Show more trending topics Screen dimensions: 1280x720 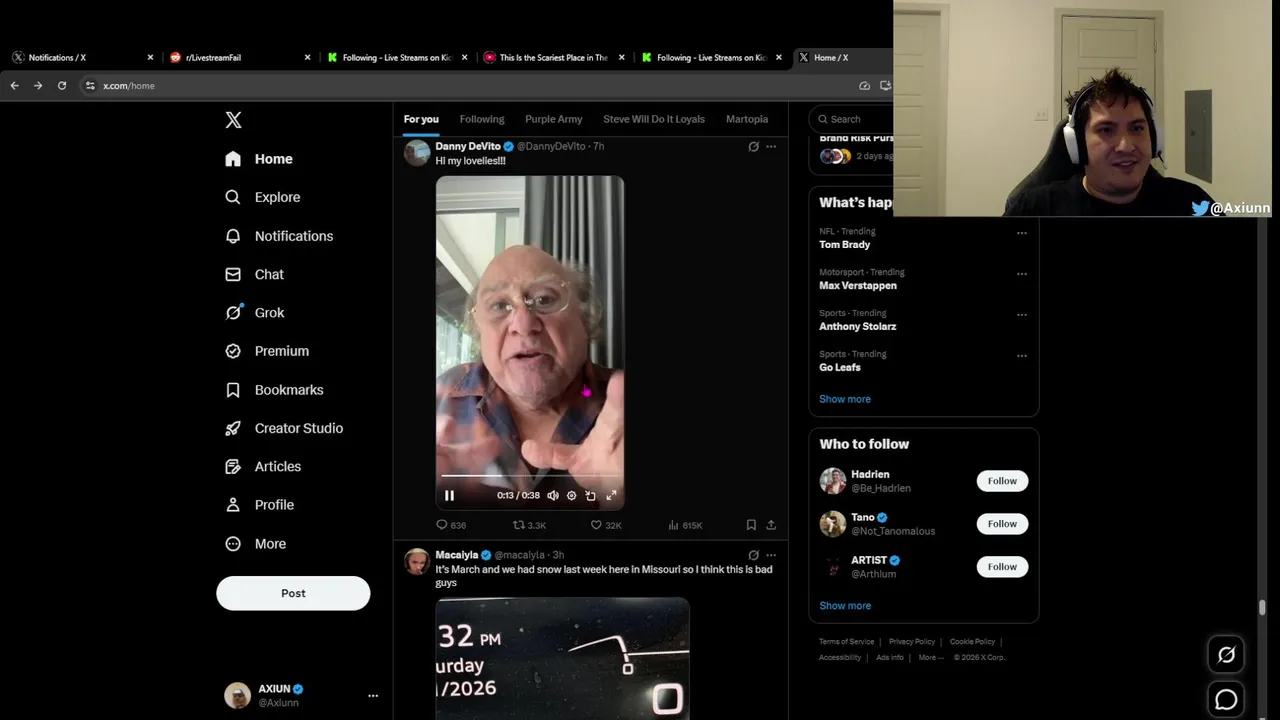tap(845, 399)
